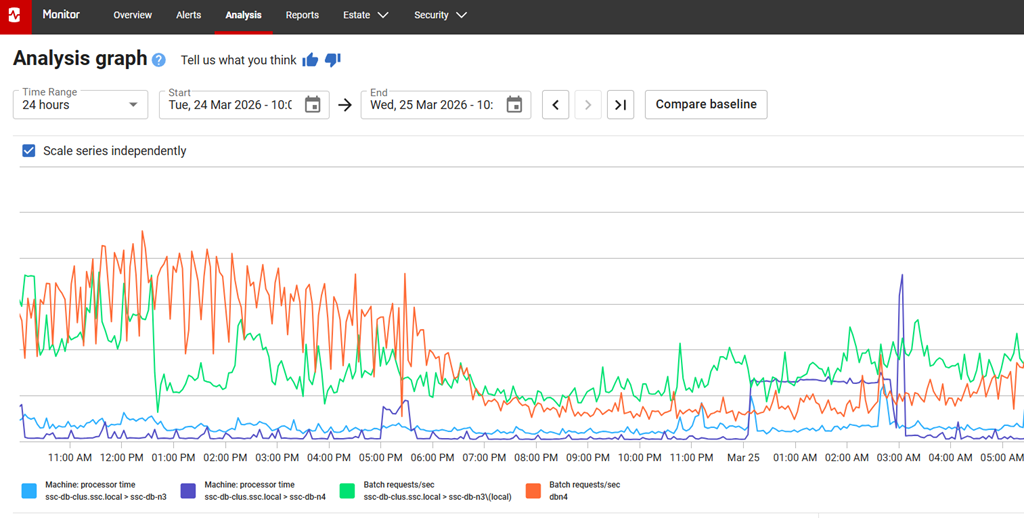Click the green Batch requests/sec legend swatch
Viewport: 1024px width, 518px height.
click(347, 490)
